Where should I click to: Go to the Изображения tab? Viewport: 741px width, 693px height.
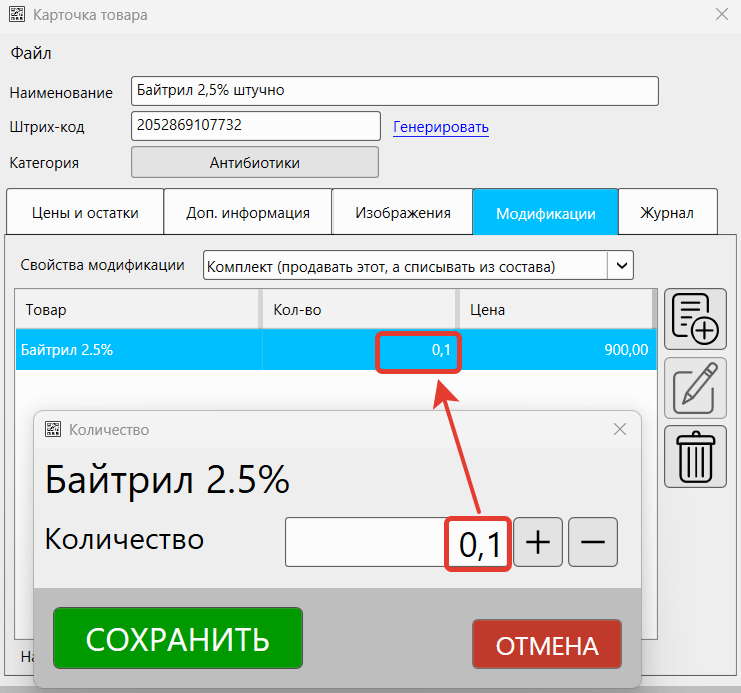pos(403,212)
